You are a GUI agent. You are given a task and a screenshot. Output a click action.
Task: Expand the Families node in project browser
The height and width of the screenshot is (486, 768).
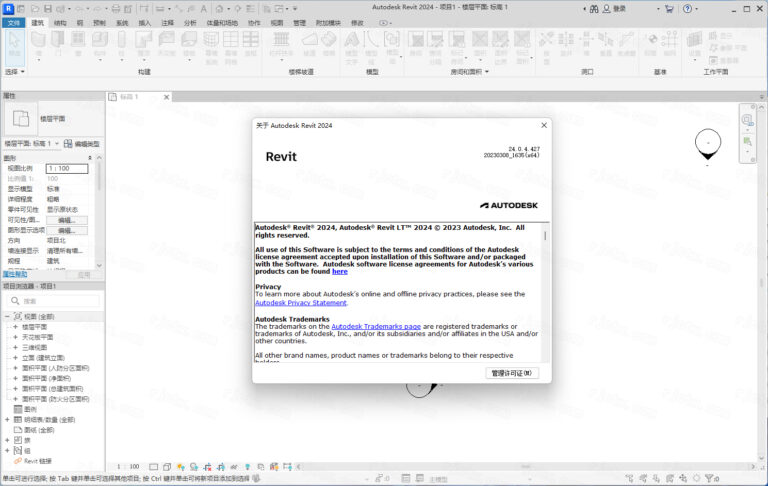coord(7,440)
